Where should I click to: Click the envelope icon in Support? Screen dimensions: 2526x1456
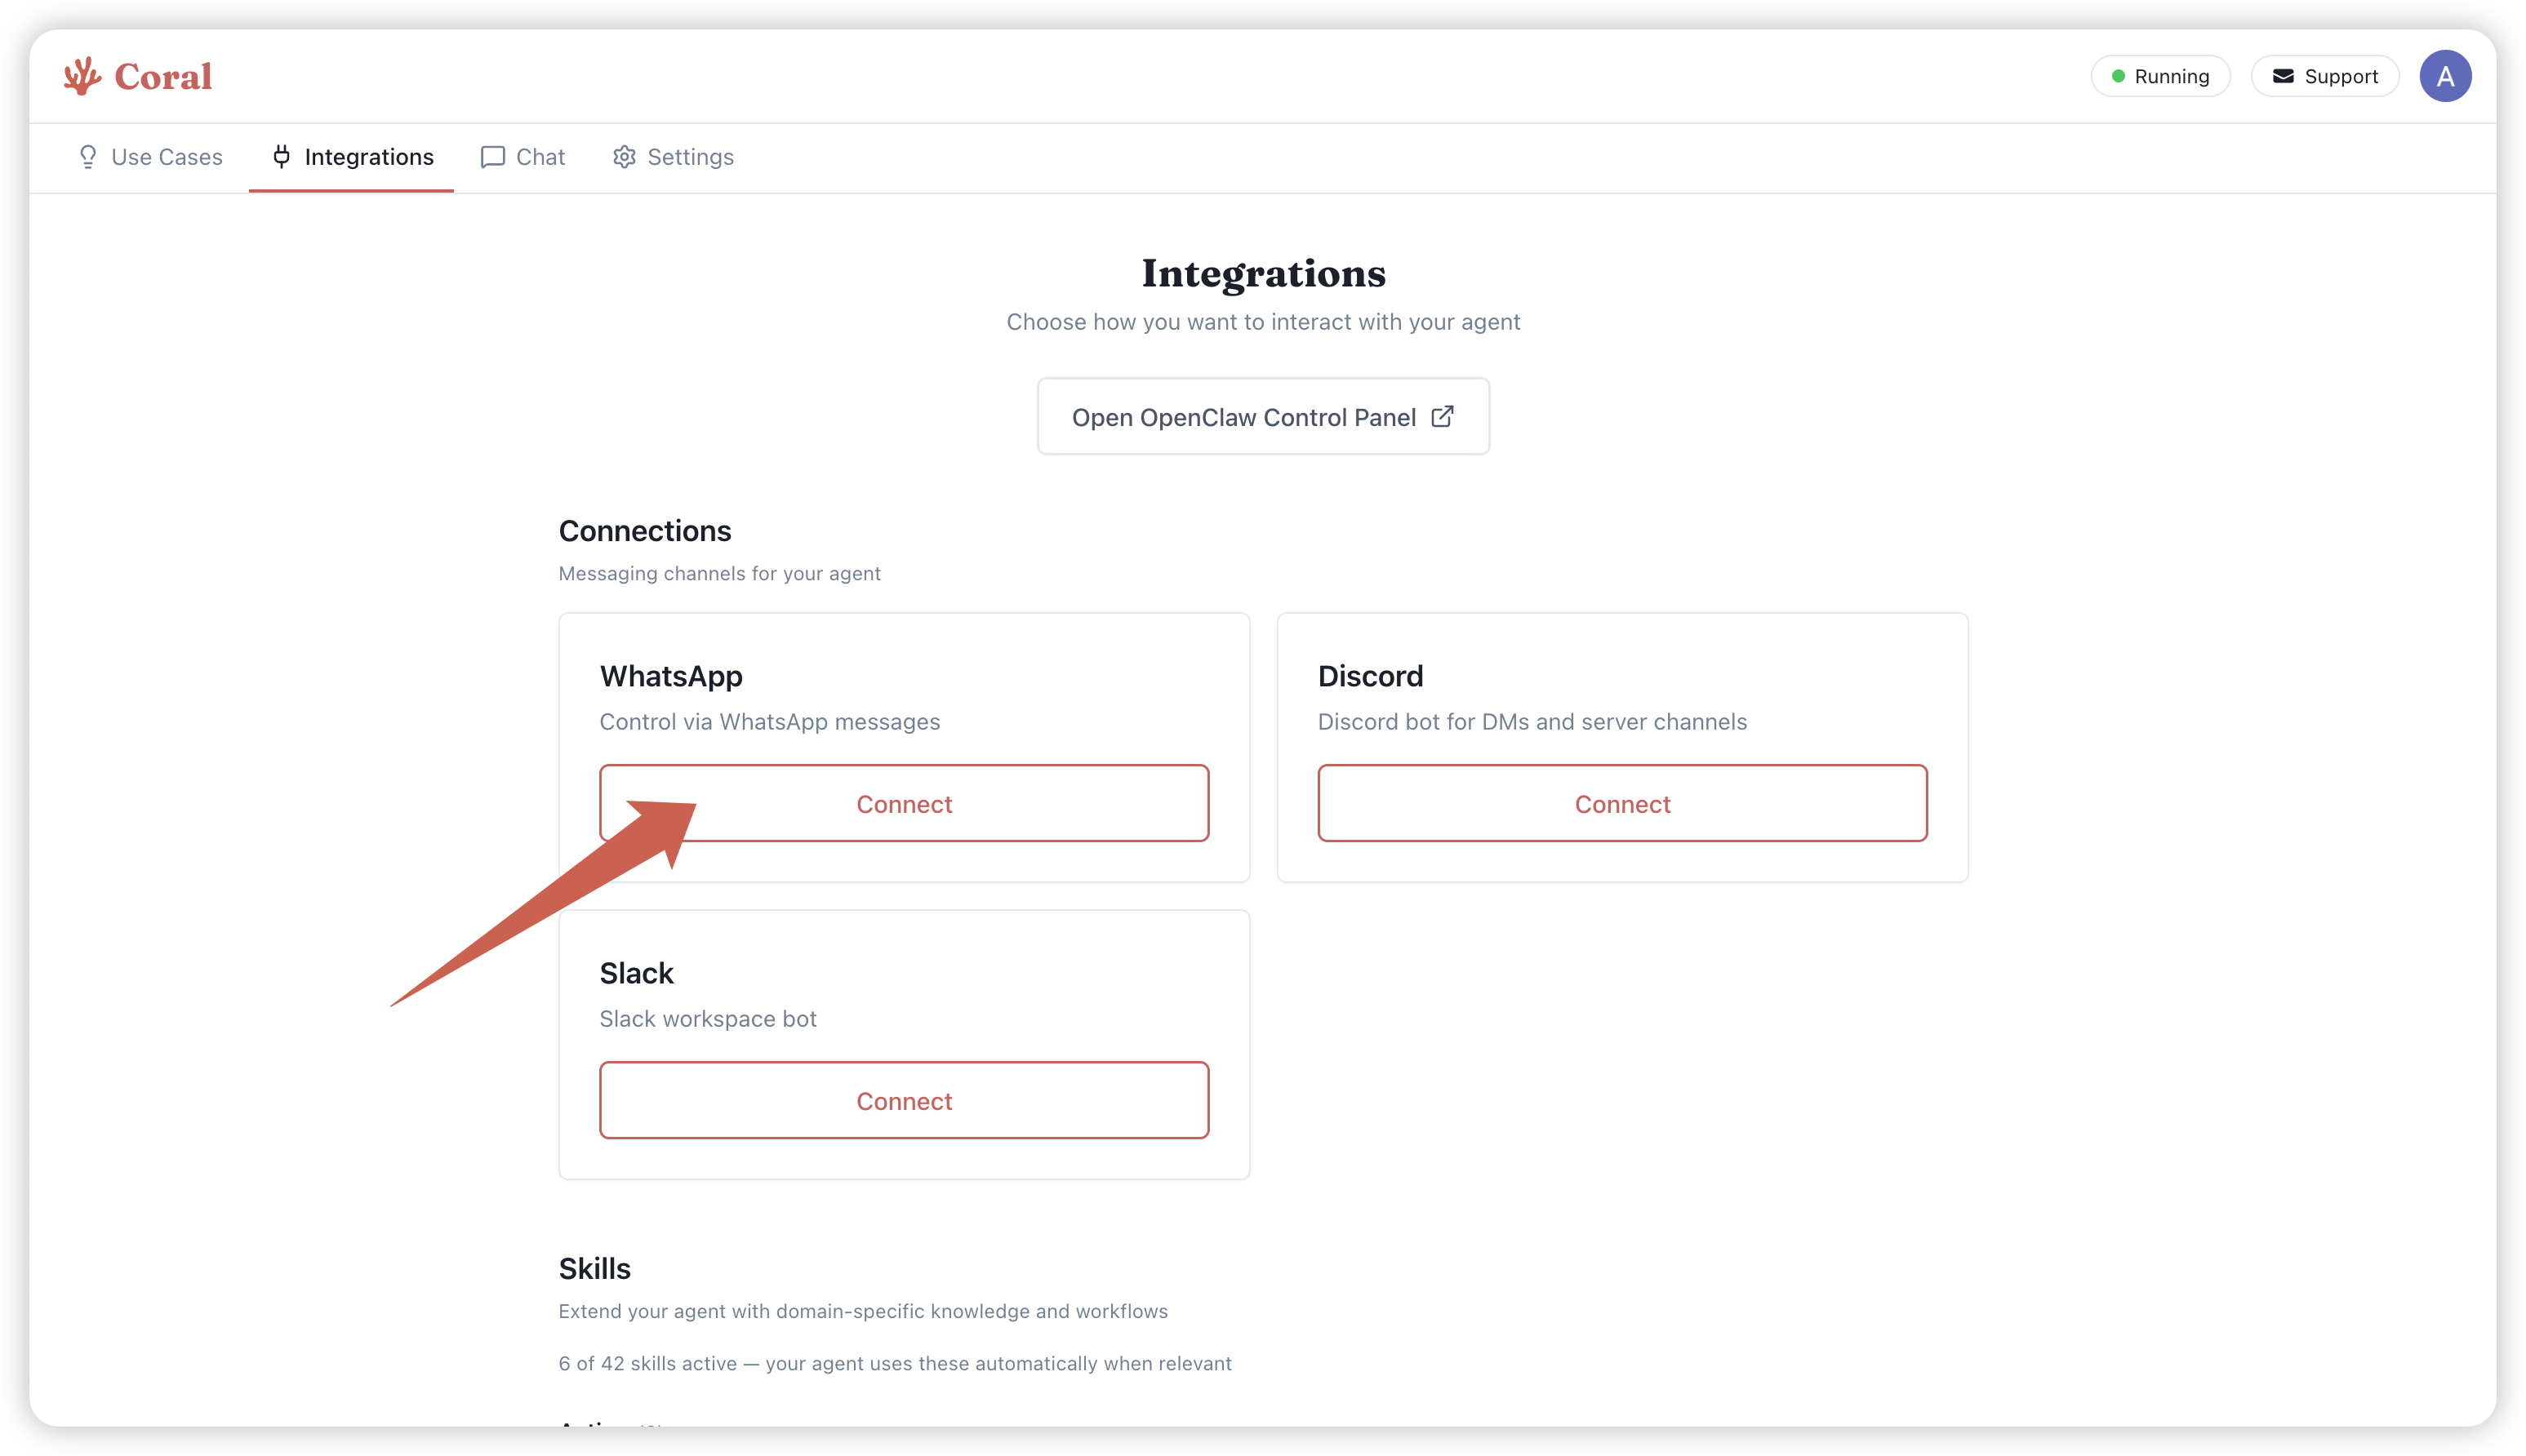(2283, 76)
